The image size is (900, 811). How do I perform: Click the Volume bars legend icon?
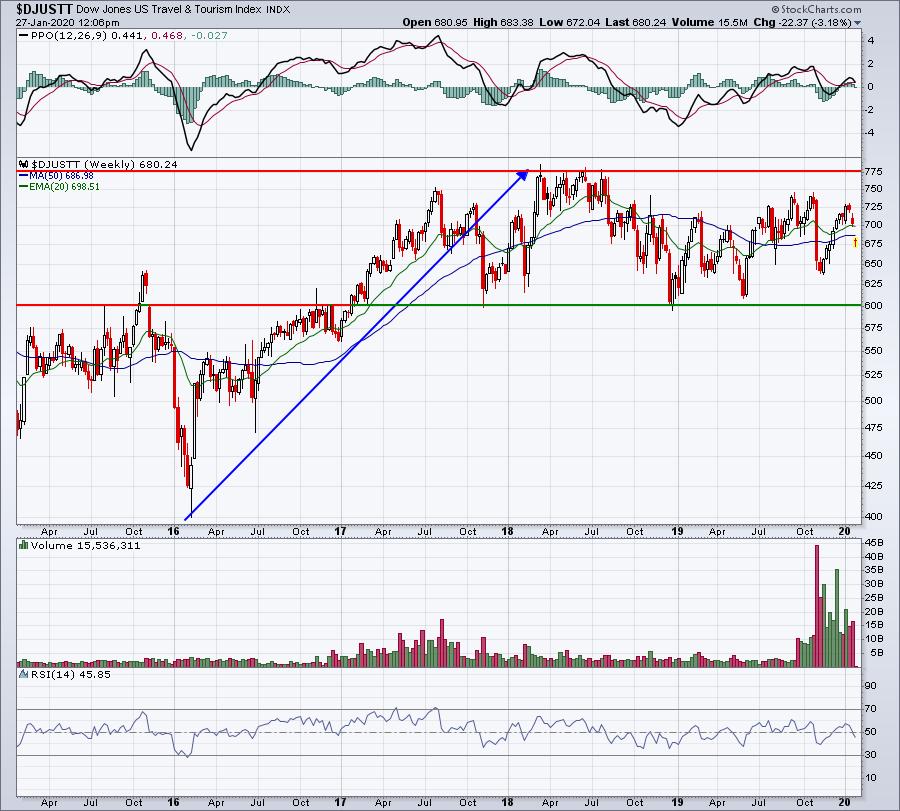pyautogui.click(x=24, y=545)
